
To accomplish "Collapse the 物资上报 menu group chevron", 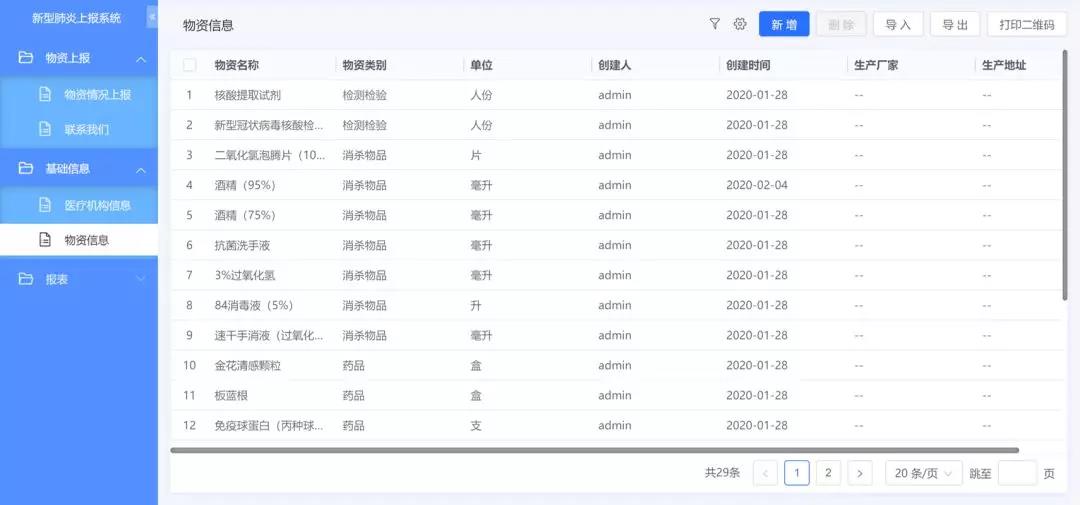I will [x=141, y=59].
